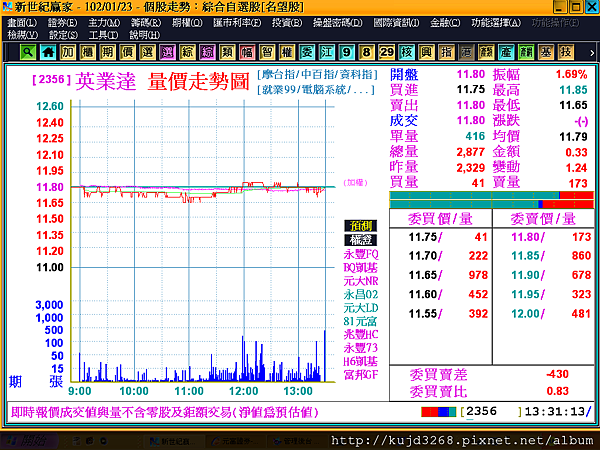Click the 29 toolbar icon

(x=386, y=52)
